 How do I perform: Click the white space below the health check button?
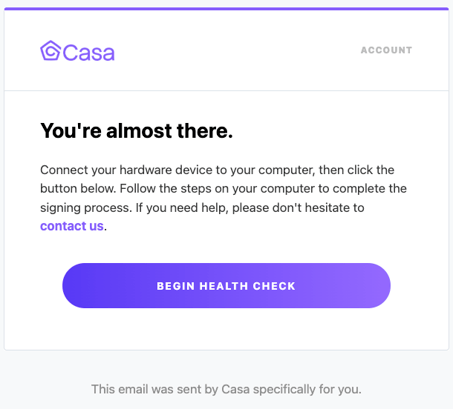226,328
